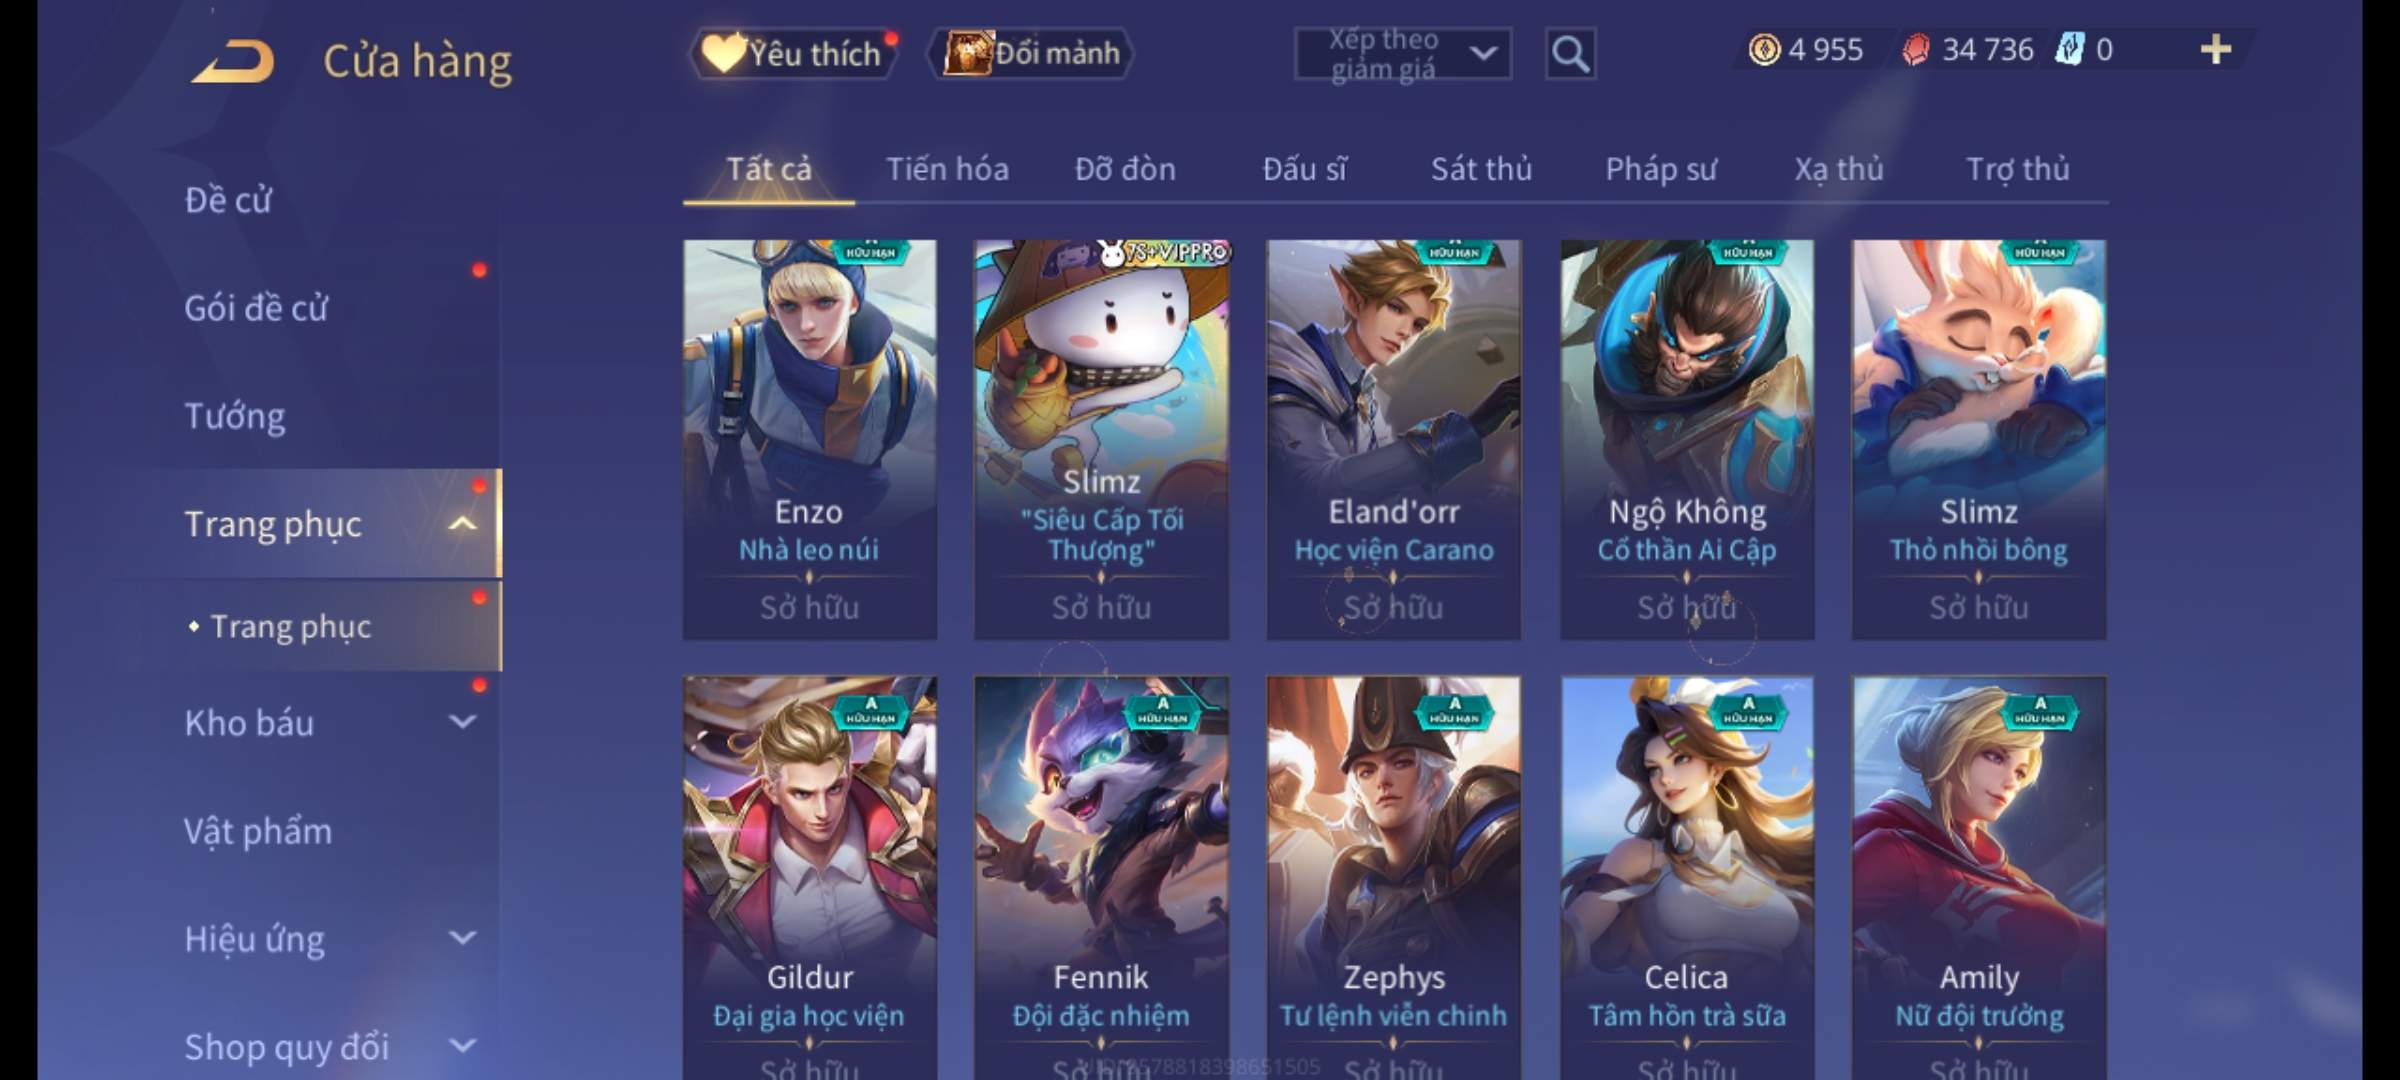This screenshot has height=1080, width=2400.
Task: Collapse the Trang phục sidebar section
Action: [462, 524]
